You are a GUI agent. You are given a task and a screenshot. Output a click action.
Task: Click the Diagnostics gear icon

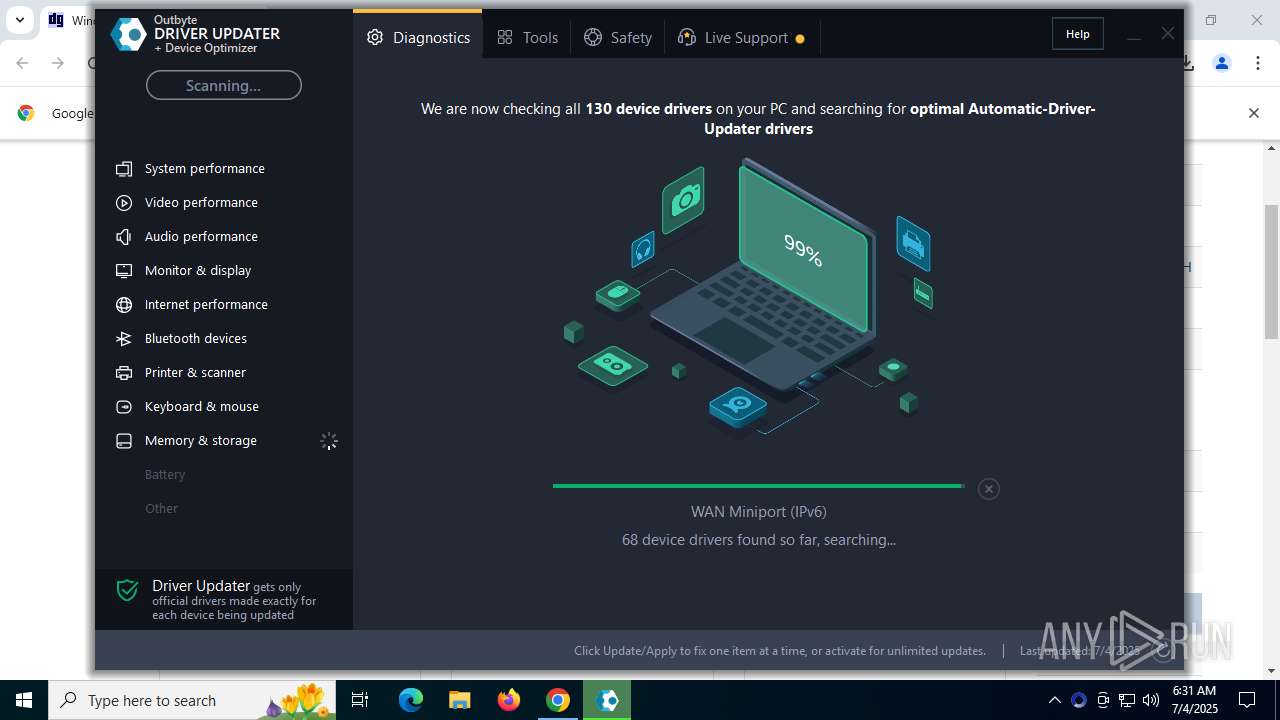click(x=375, y=37)
